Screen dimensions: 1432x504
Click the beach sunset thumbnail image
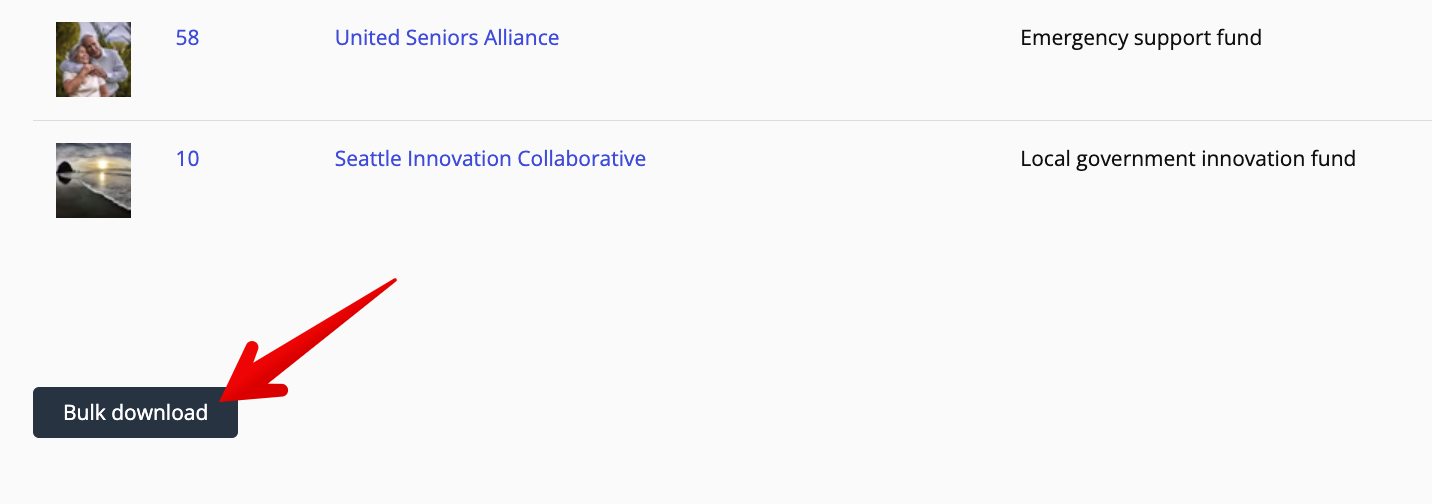93,180
